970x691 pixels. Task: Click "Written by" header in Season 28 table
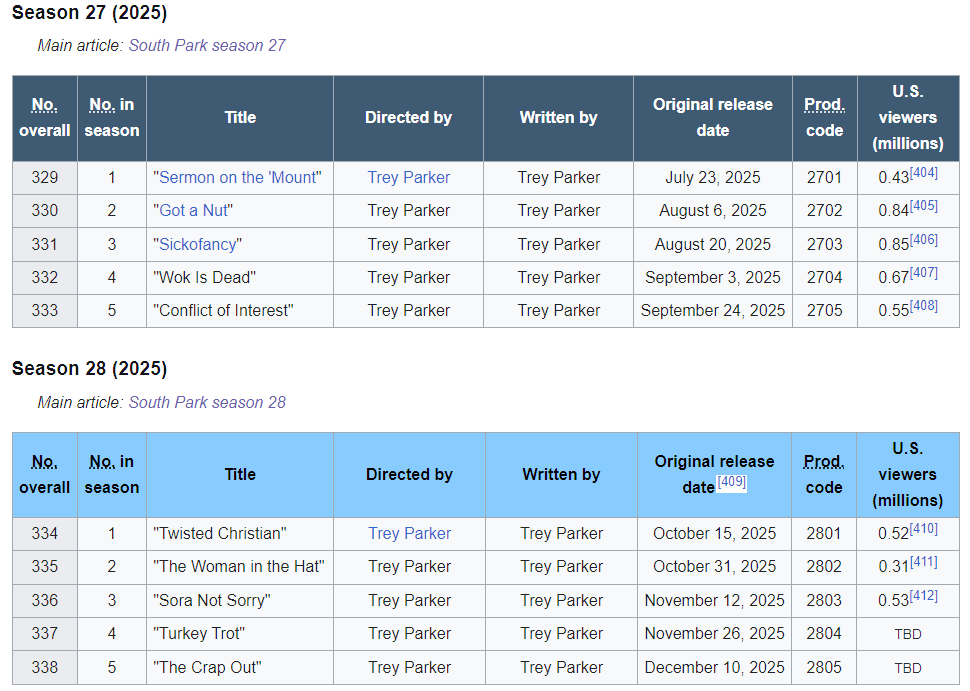tap(561, 474)
